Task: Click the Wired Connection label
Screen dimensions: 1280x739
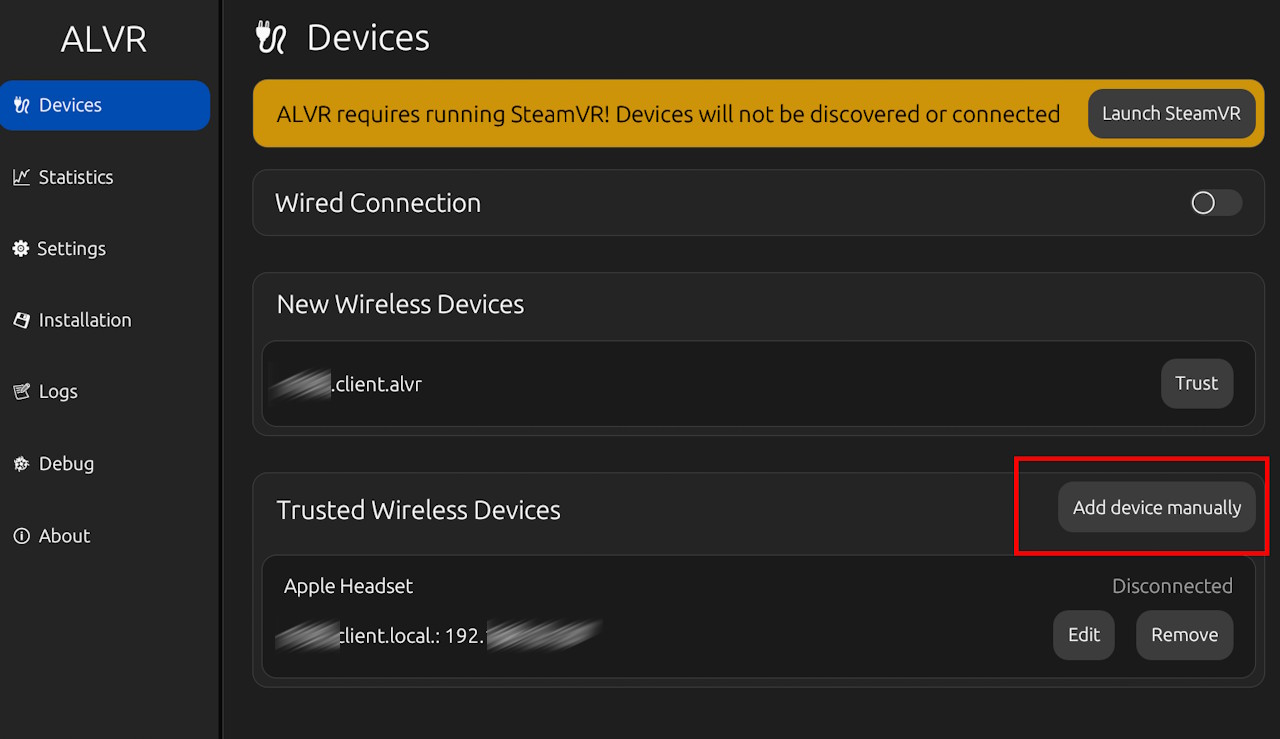Action: [378, 203]
